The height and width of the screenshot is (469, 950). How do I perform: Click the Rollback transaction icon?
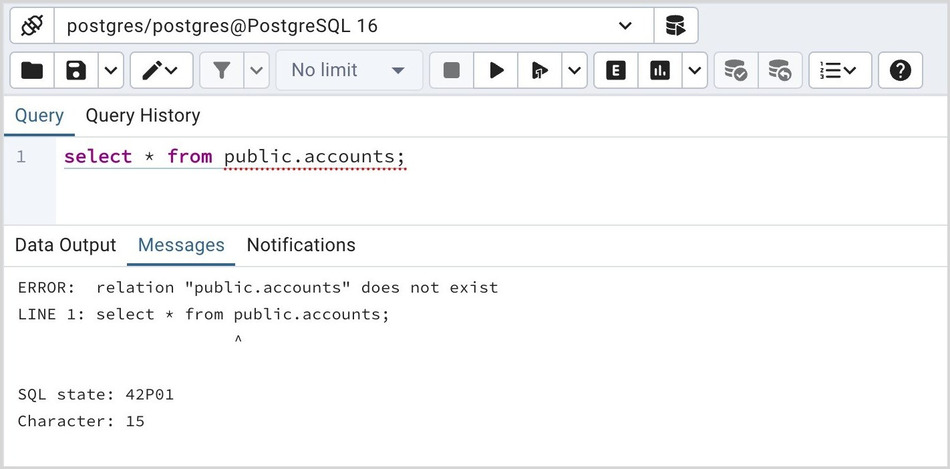pos(779,70)
